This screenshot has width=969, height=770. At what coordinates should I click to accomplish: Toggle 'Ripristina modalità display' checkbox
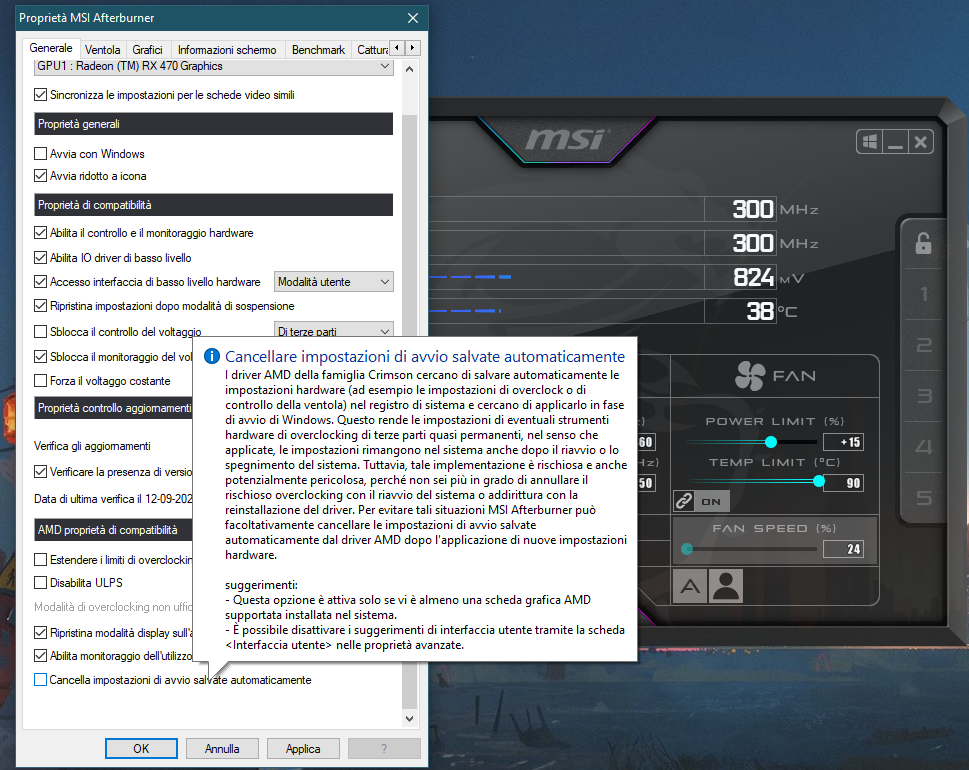pos(40,632)
